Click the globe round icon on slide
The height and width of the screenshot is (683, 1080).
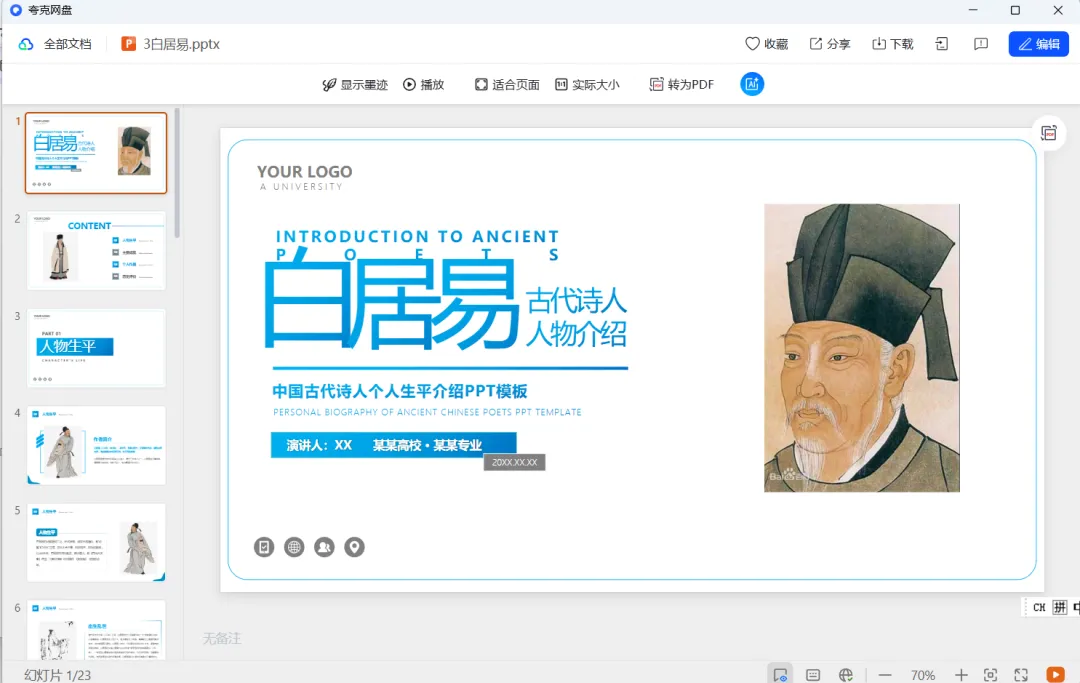point(294,547)
